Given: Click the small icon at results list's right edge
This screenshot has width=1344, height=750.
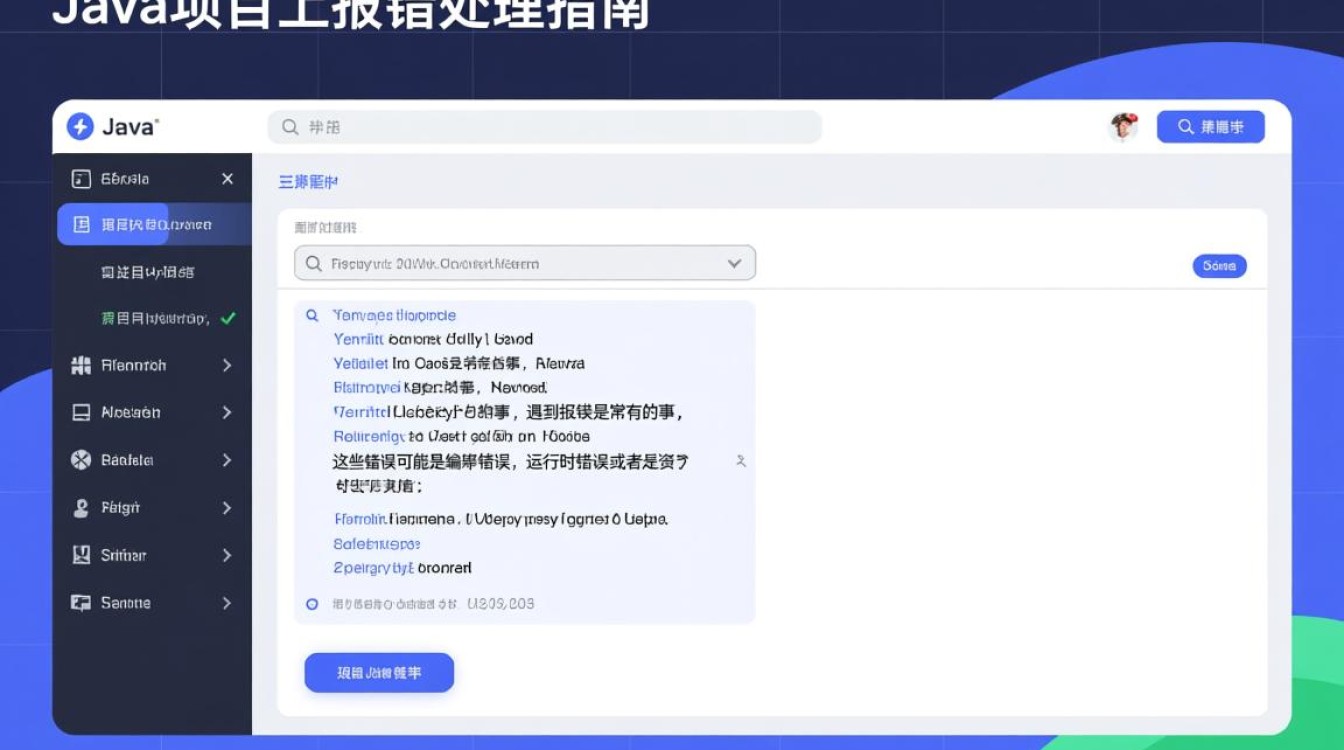Looking at the screenshot, I should pos(741,461).
